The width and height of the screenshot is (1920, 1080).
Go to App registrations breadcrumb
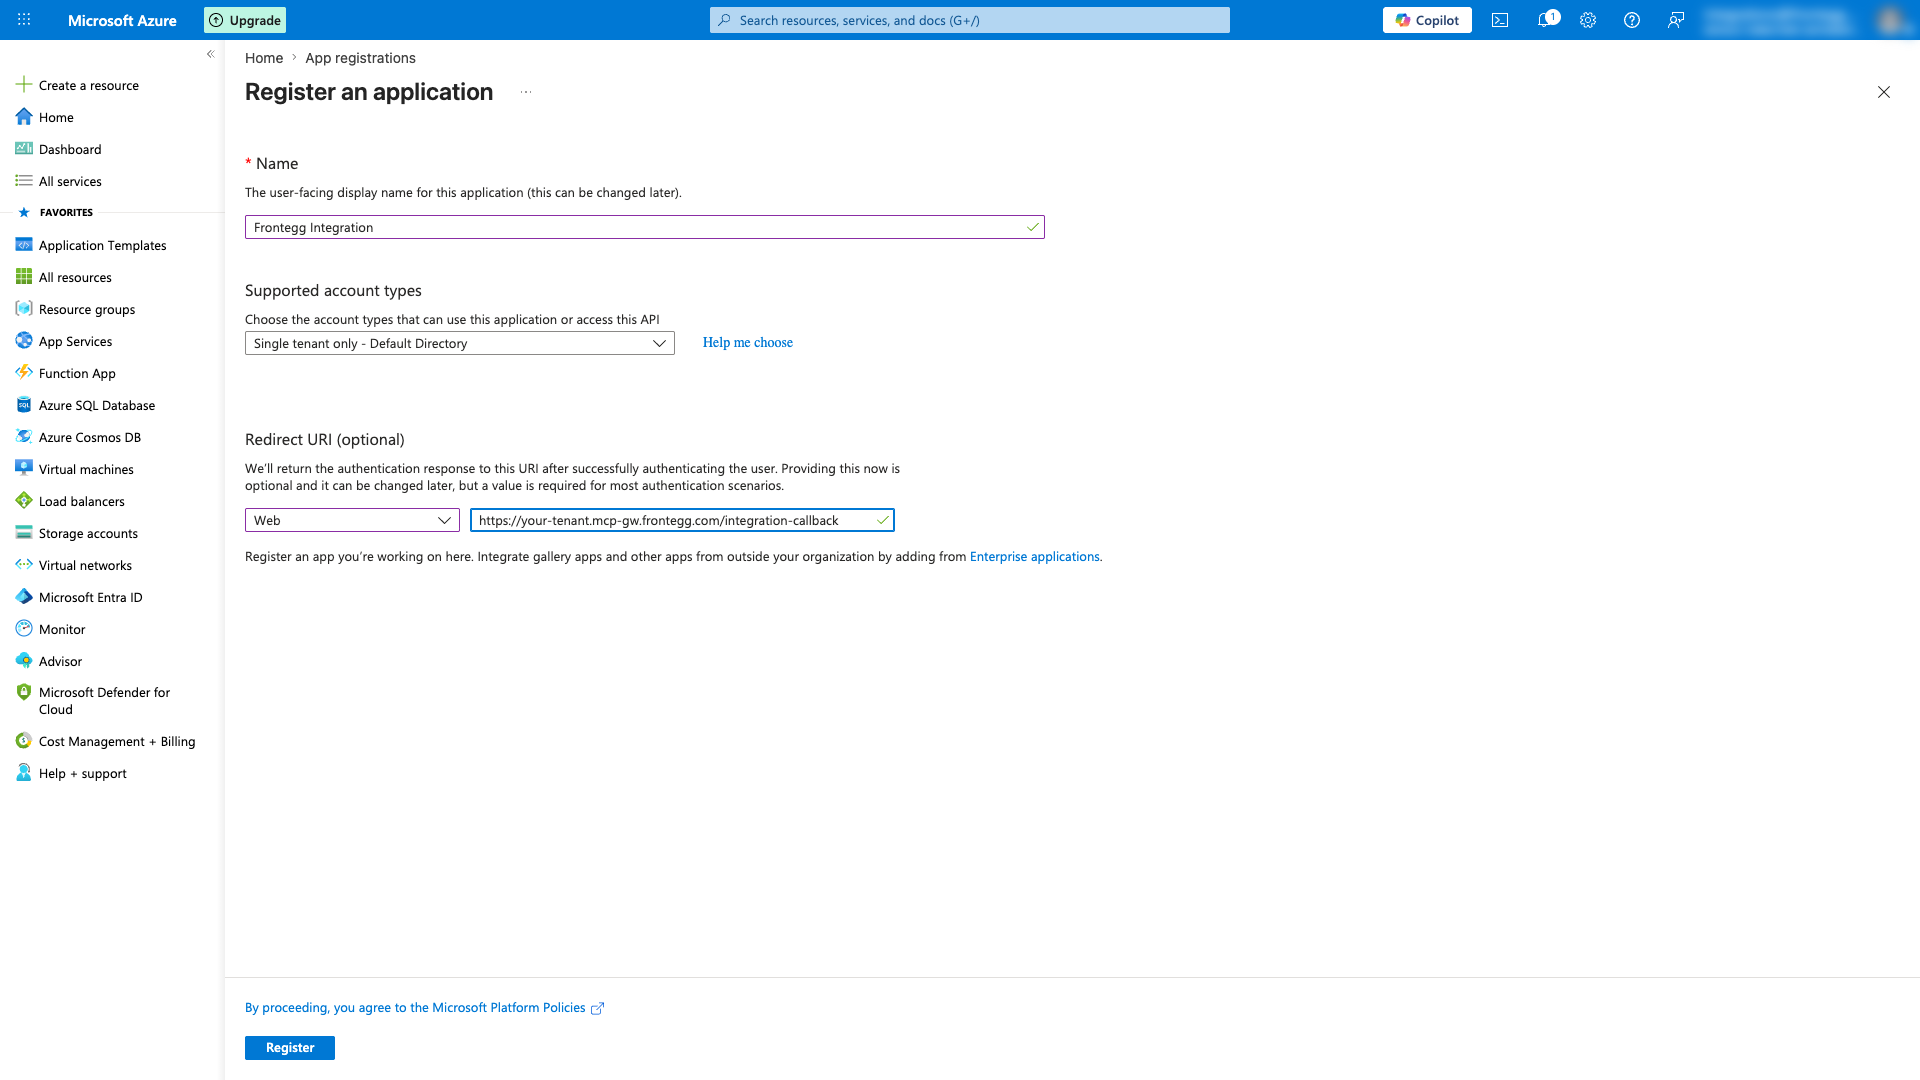pyautogui.click(x=360, y=58)
